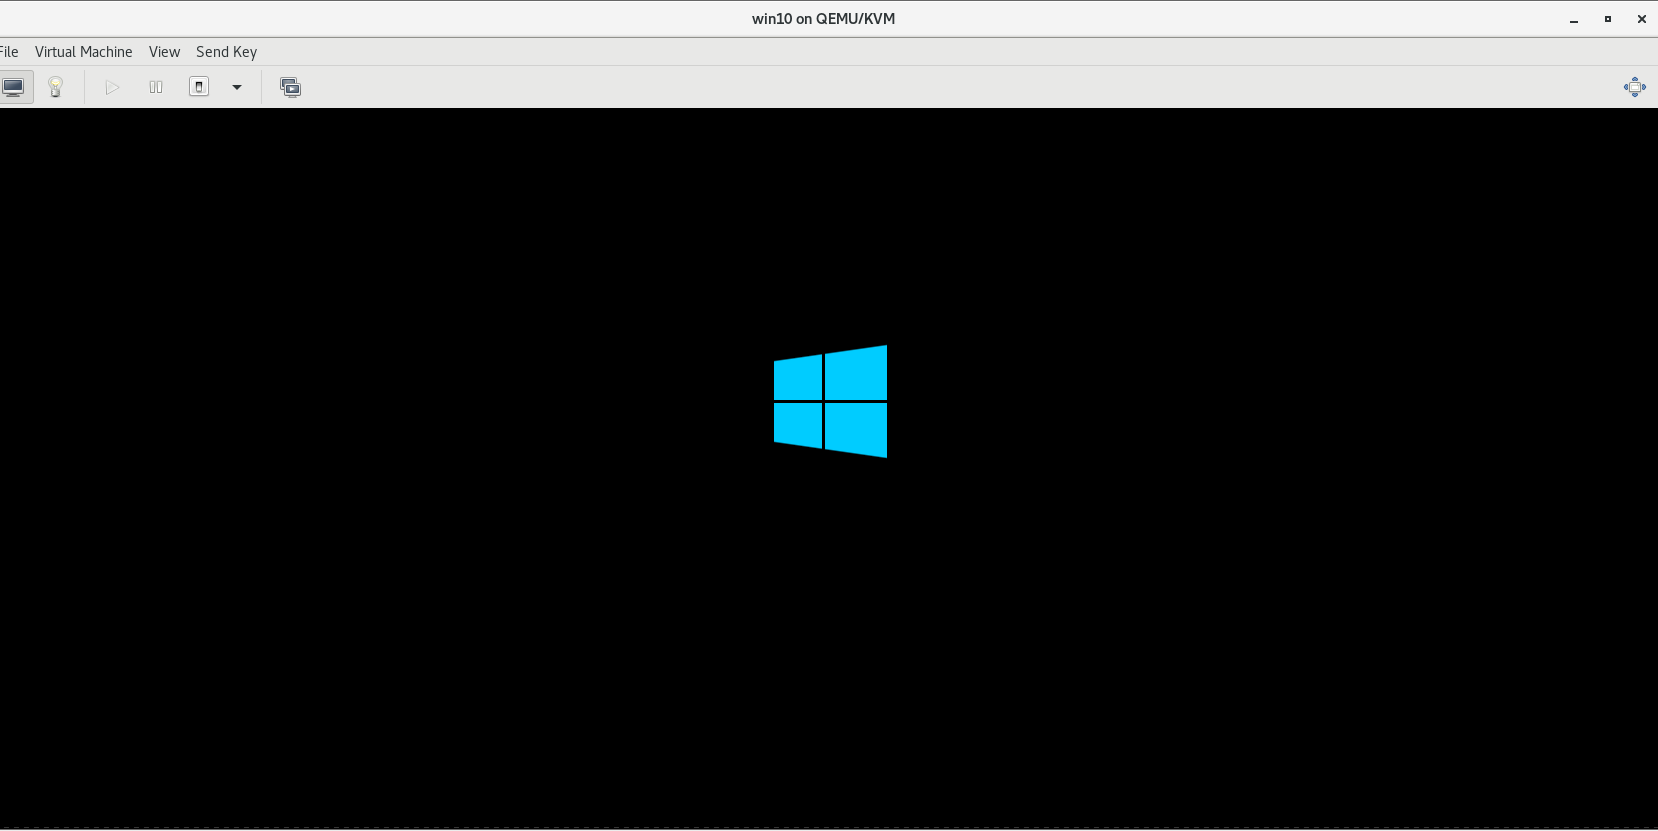1658x831 pixels.
Task: Show the graphical console view
Action: pyautogui.click(x=14, y=87)
